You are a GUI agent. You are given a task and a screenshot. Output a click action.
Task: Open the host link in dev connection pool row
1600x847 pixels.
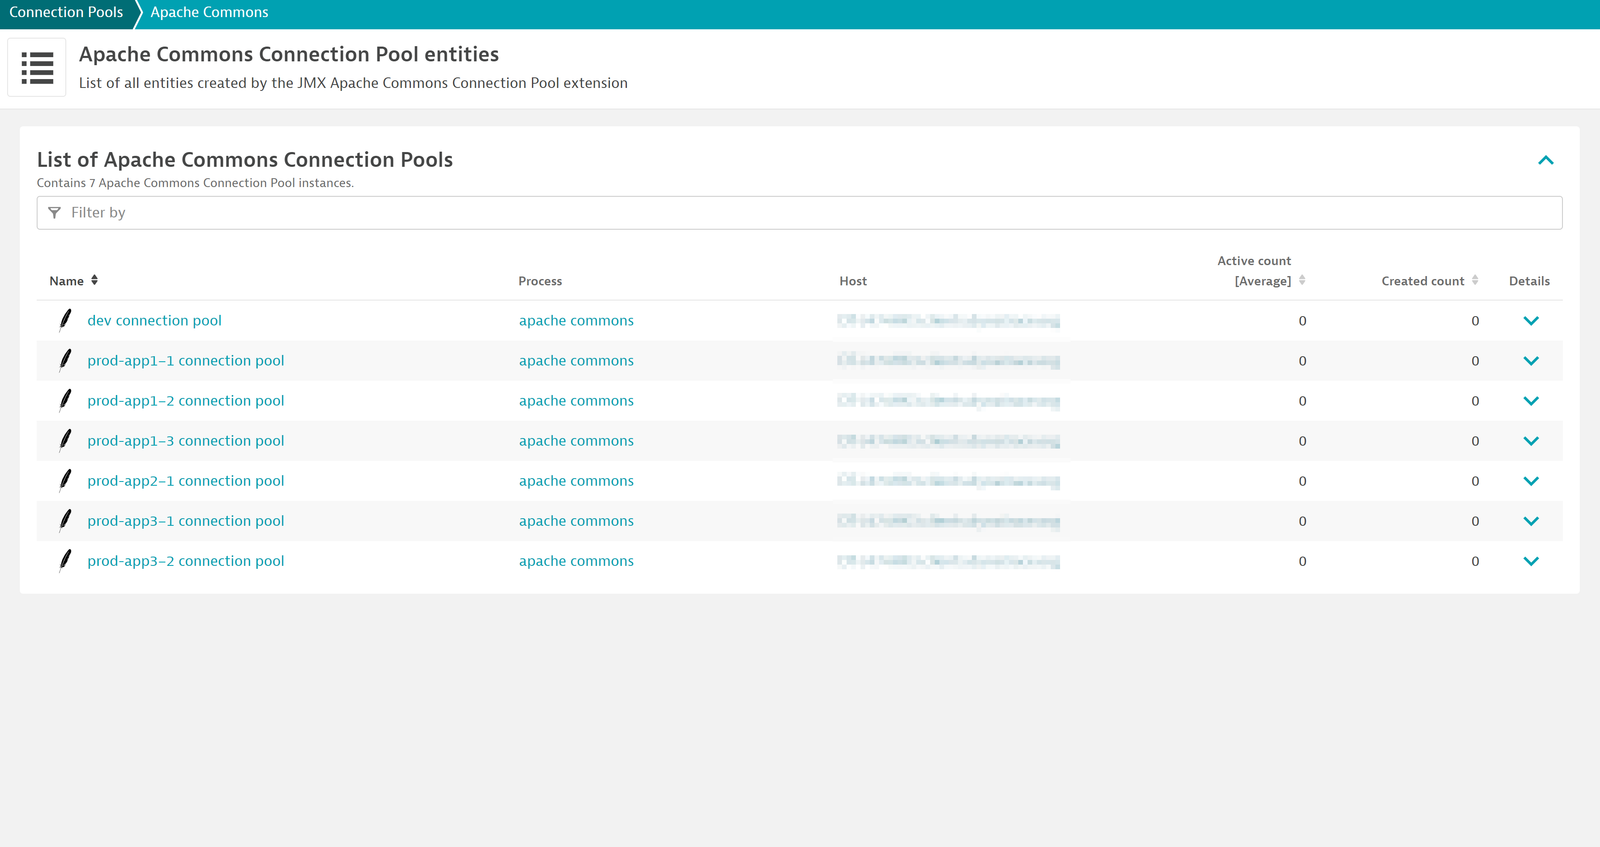click(948, 321)
